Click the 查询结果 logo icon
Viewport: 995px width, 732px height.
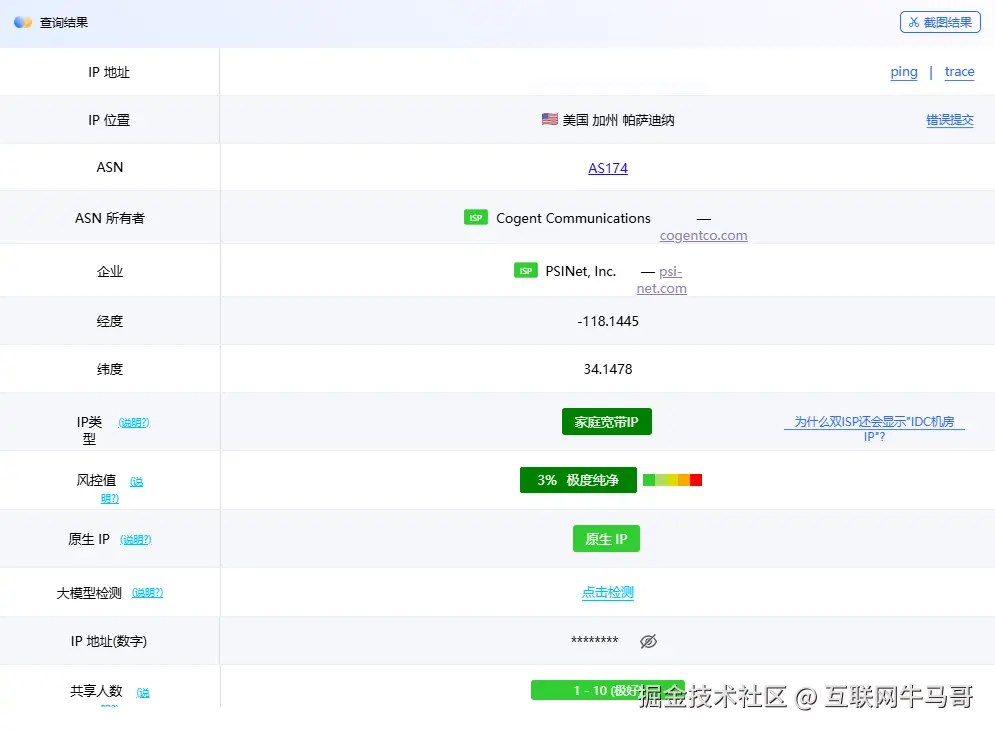[23, 22]
